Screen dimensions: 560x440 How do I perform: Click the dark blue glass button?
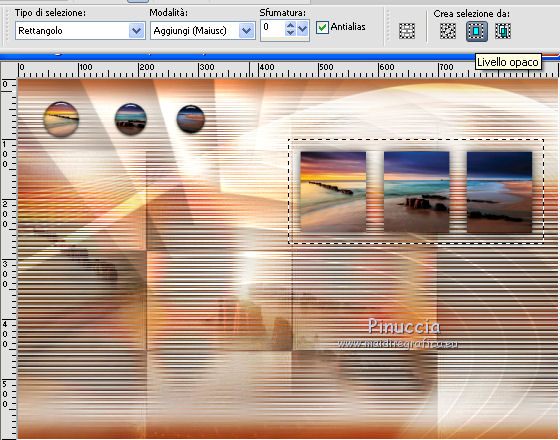(x=191, y=119)
